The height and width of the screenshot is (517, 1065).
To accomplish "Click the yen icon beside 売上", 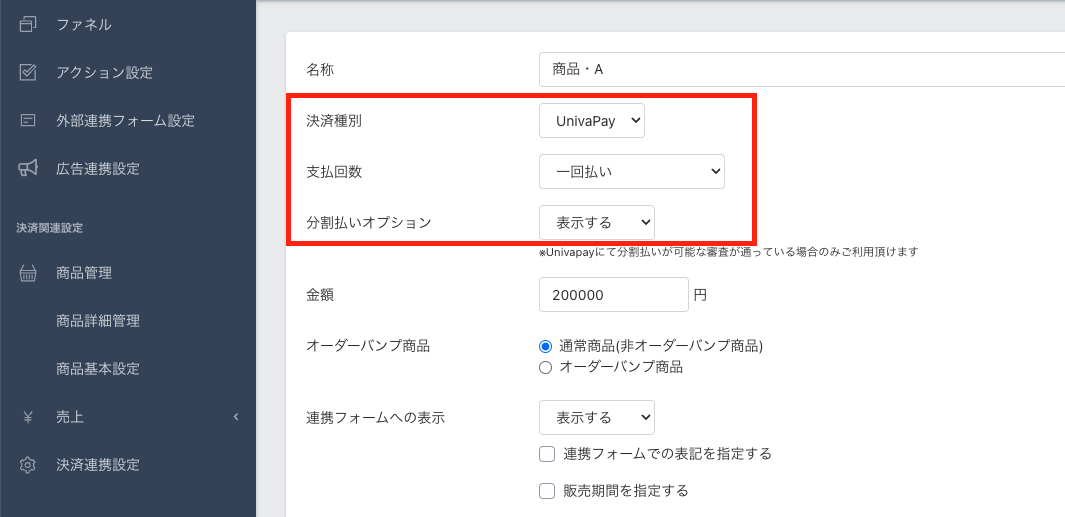I will tap(28, 417).
